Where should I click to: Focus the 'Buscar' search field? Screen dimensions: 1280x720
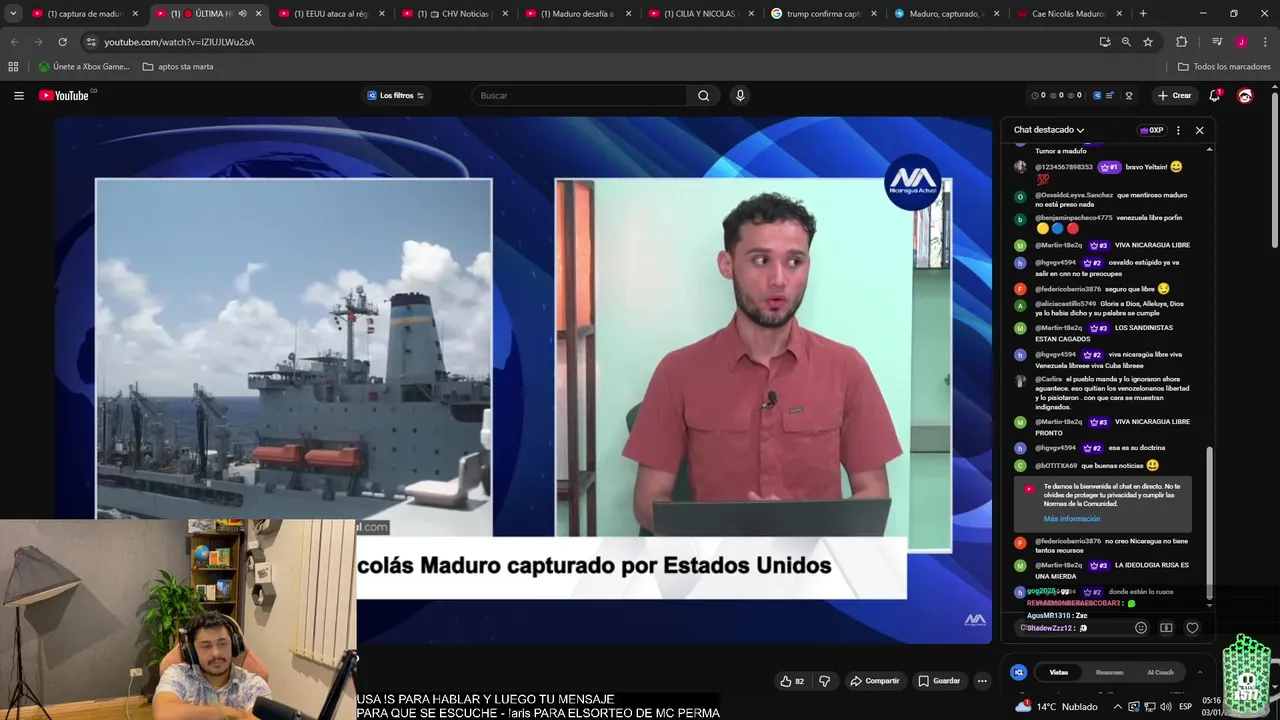pos(580,96)
